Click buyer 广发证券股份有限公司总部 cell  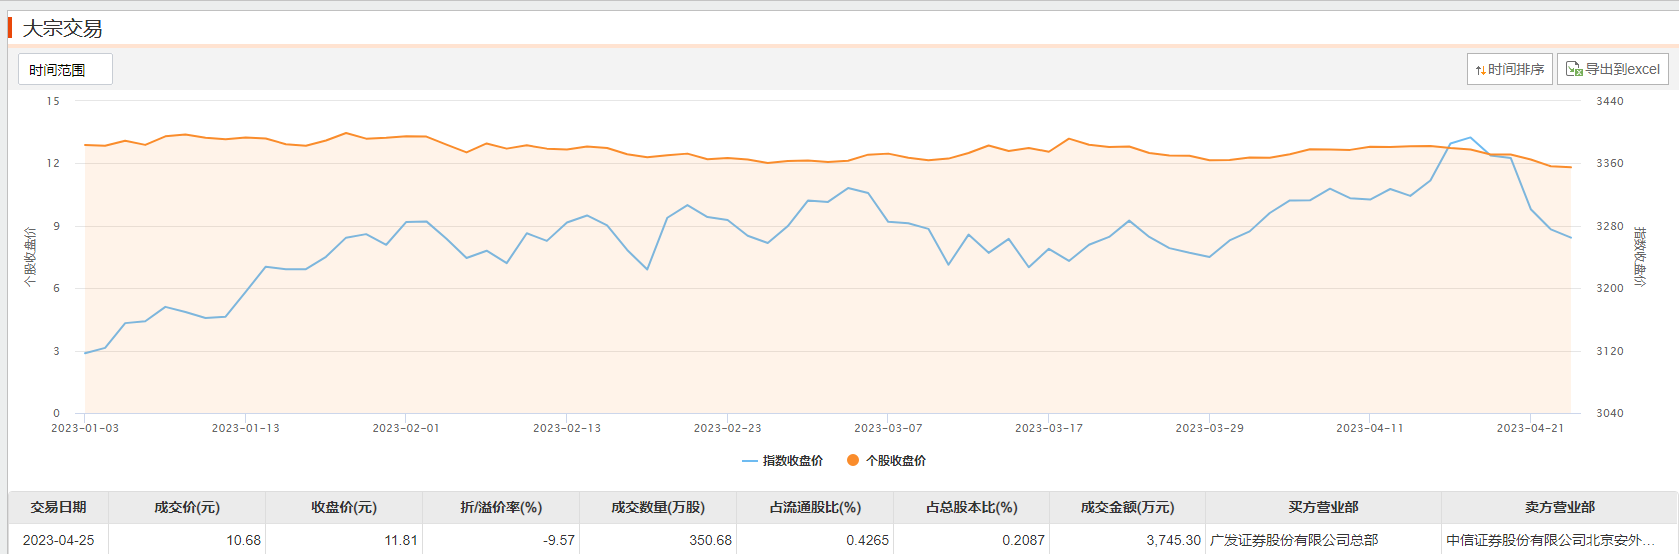[x=1323, y=540]
